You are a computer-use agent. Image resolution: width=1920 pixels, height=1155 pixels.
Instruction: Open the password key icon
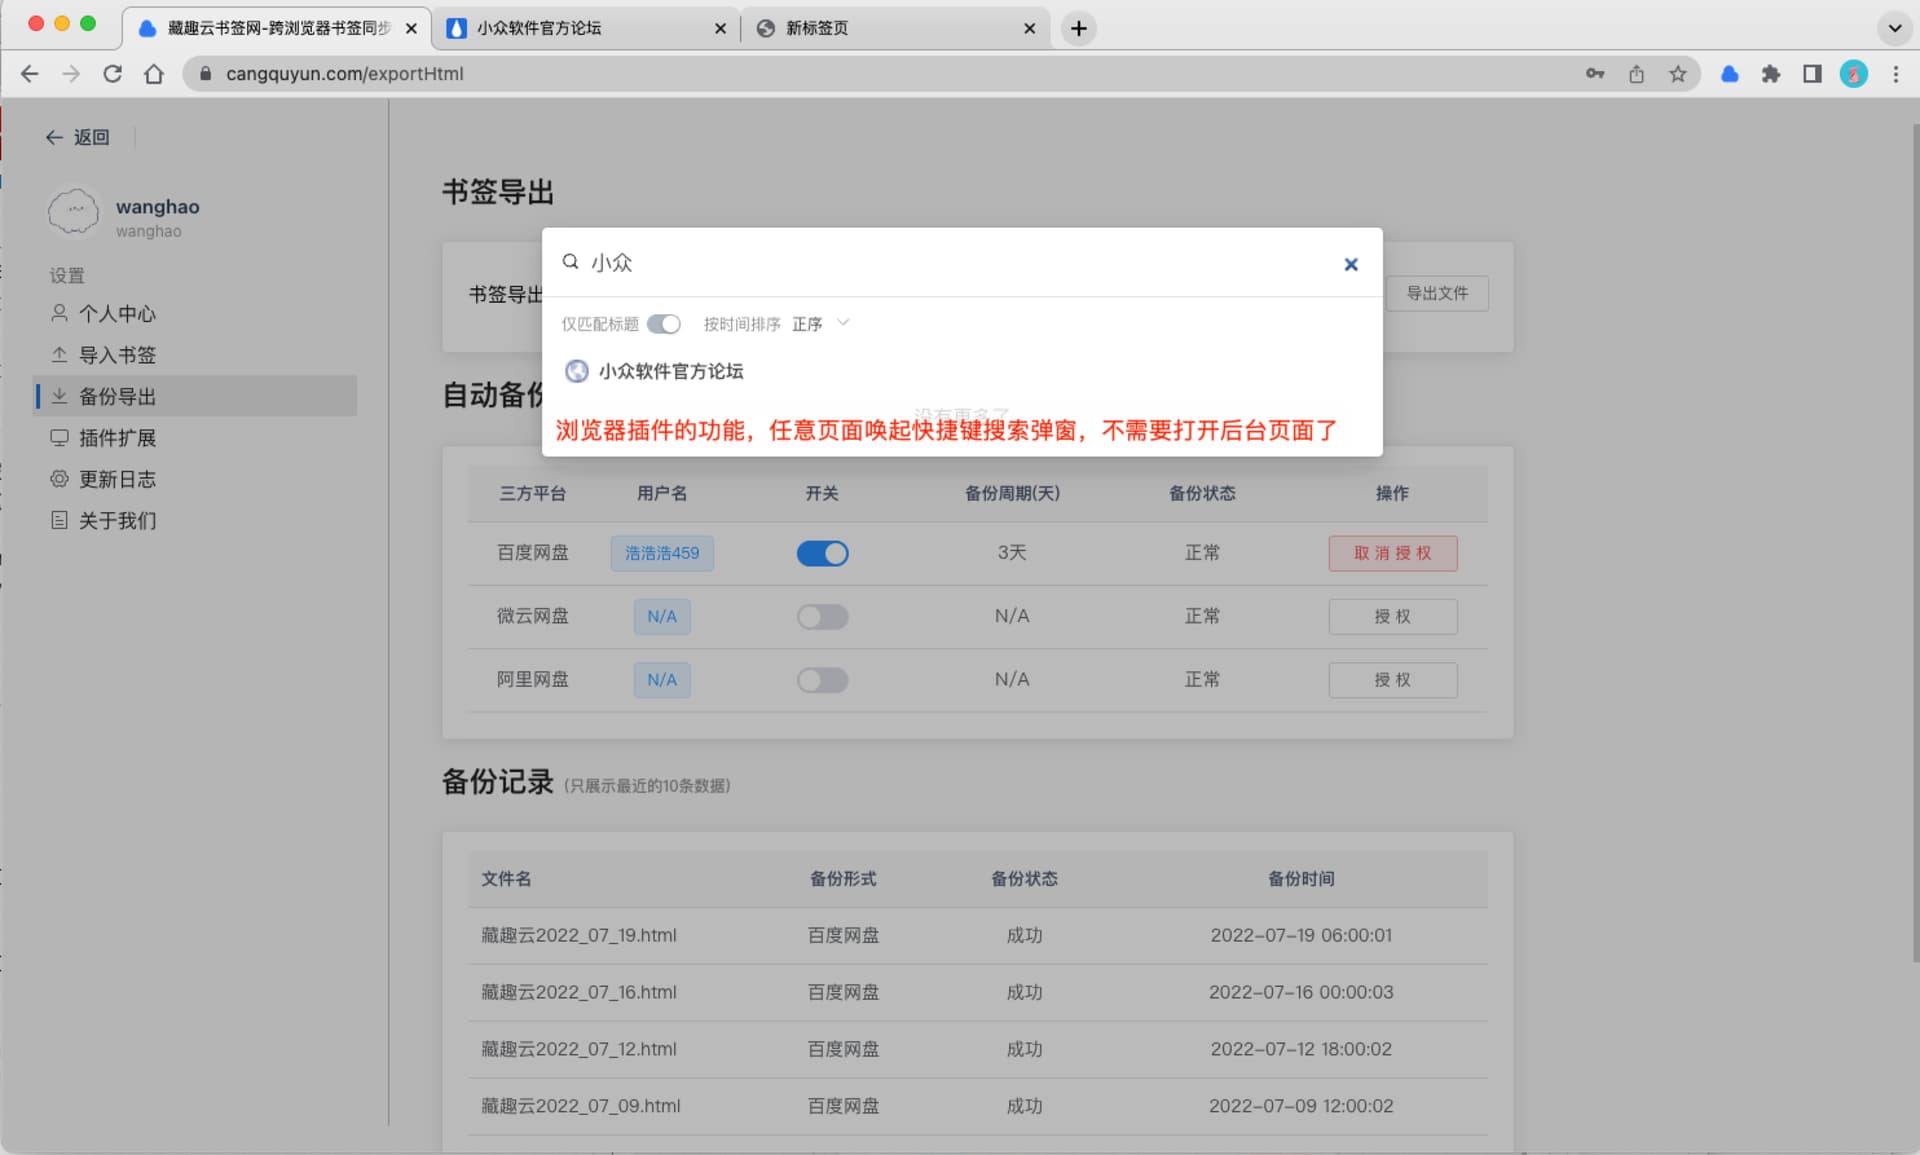pos(1595,74)
